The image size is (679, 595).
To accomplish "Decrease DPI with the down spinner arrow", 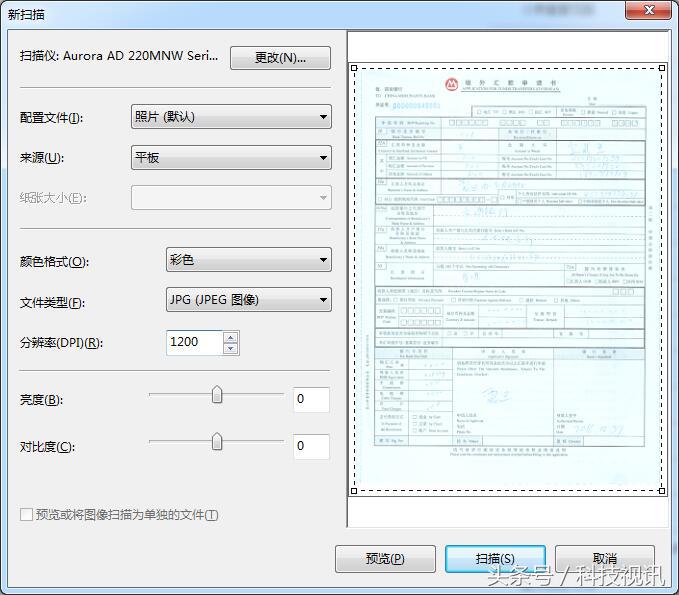I will tap(231, 349).
